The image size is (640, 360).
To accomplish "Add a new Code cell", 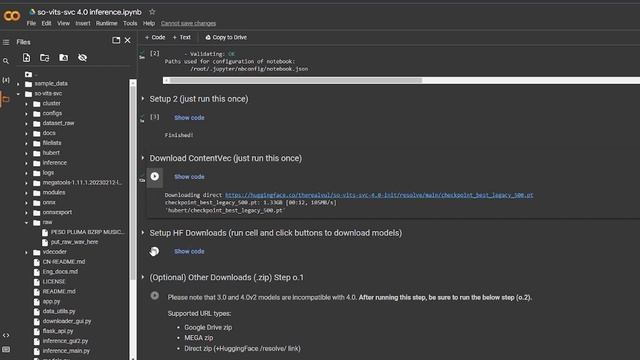I will (155, 37).
